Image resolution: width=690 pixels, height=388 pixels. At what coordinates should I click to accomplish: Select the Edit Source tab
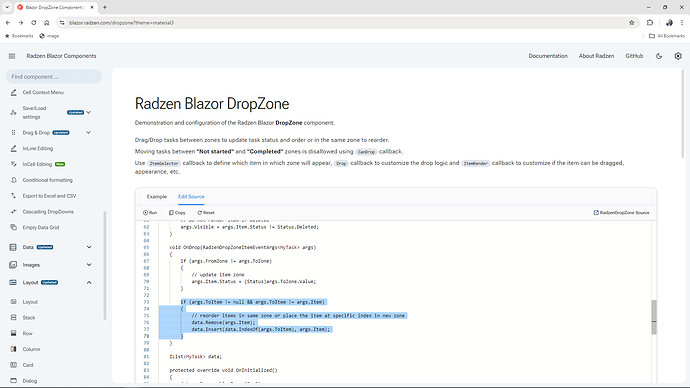(191, 197)
